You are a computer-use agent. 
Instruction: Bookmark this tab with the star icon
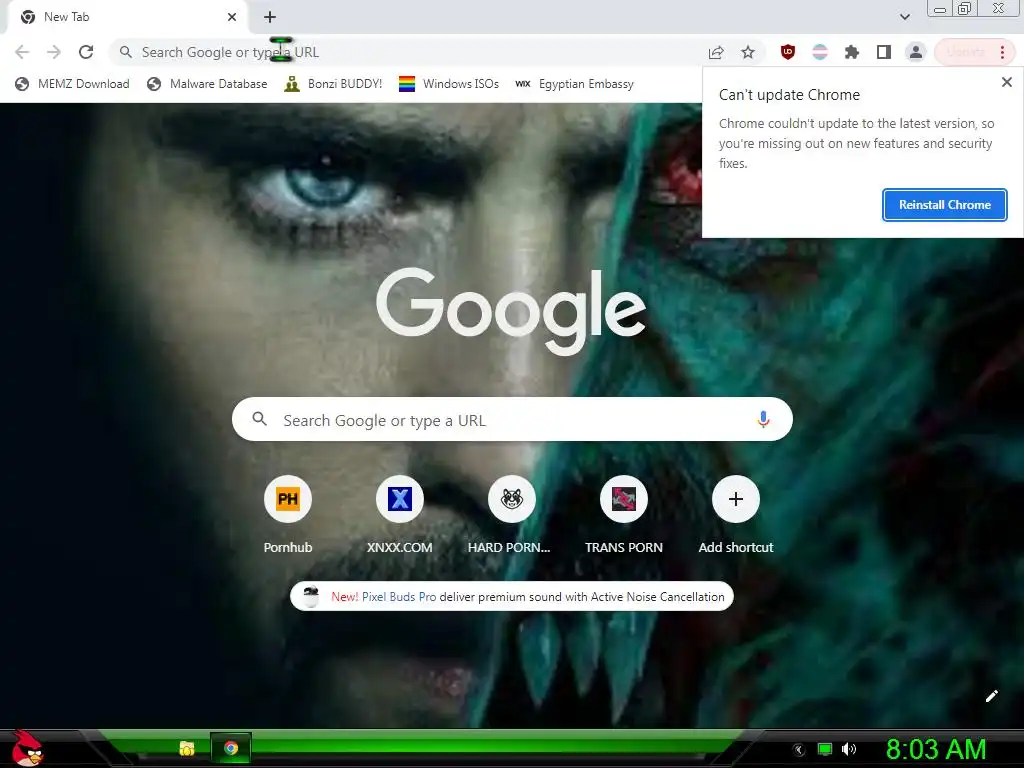click(x=748, y=52)
